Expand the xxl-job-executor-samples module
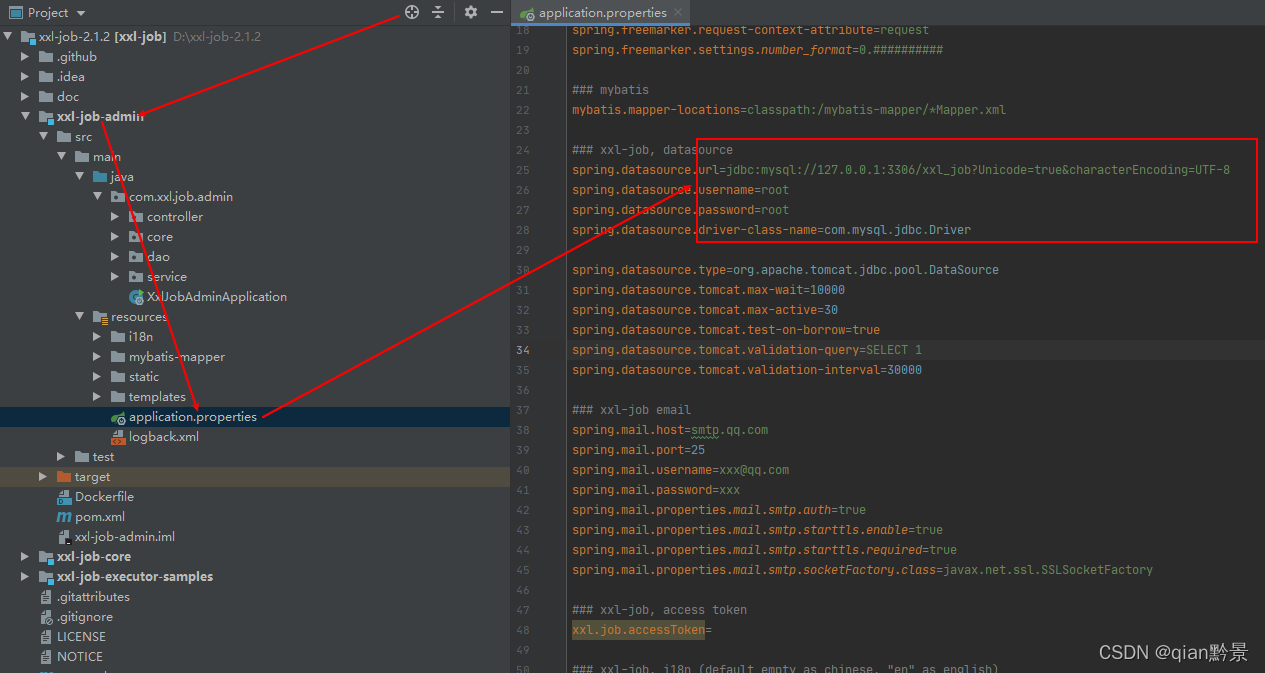The height and width of the screenshot is (673, 1265). (26, 577)
